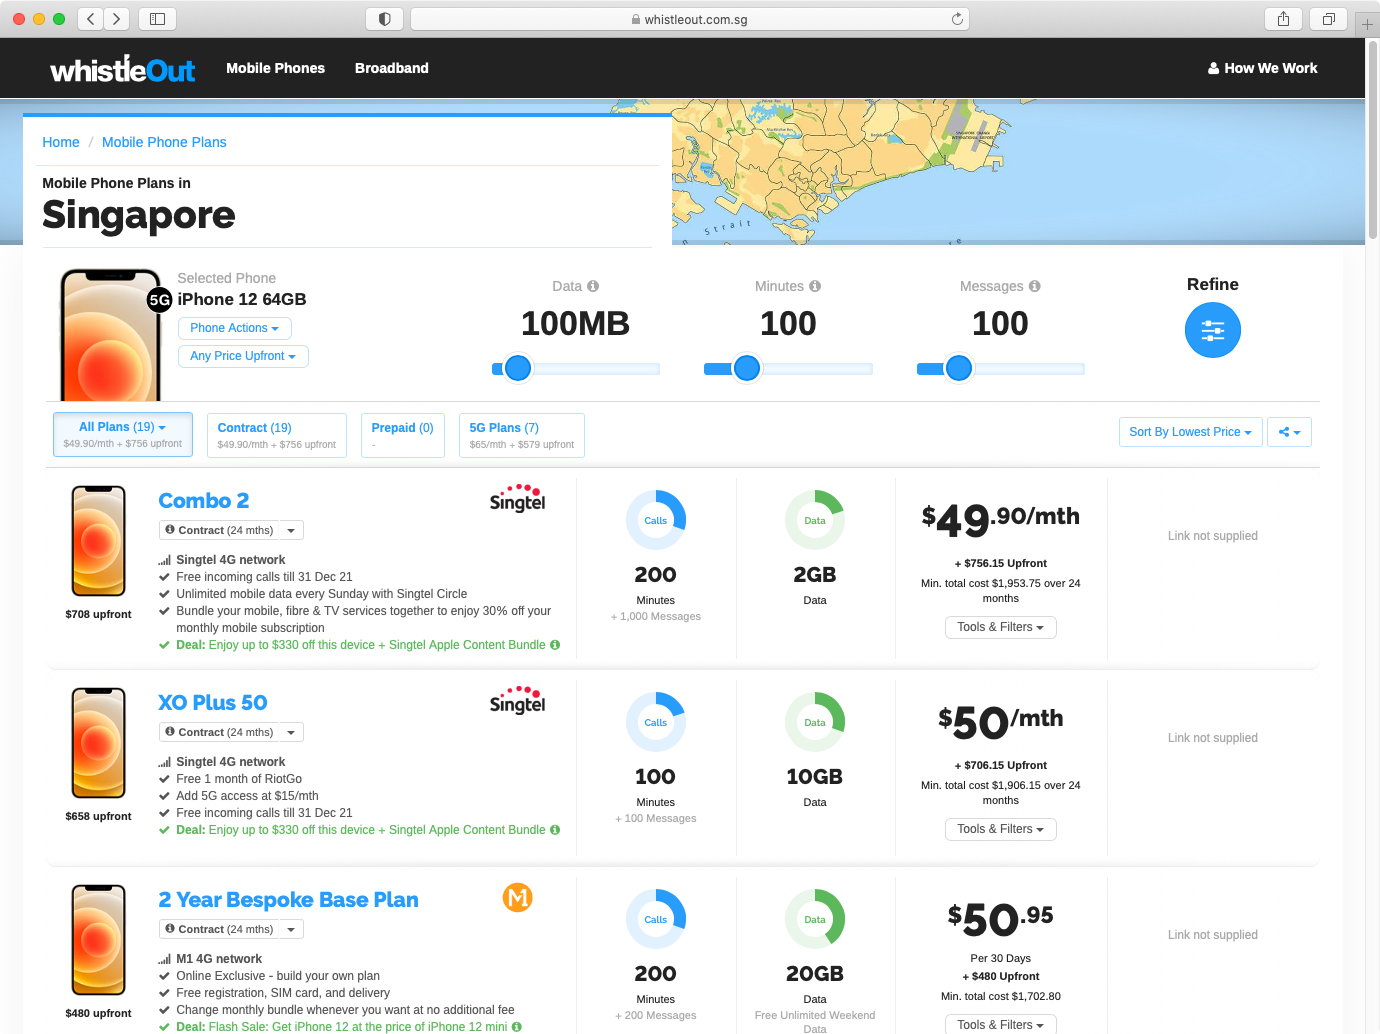The height and width of the screenshot is (1034, 1380).
Task: Click the share icon button beside sort
Action: click(x=1289, y=432)
